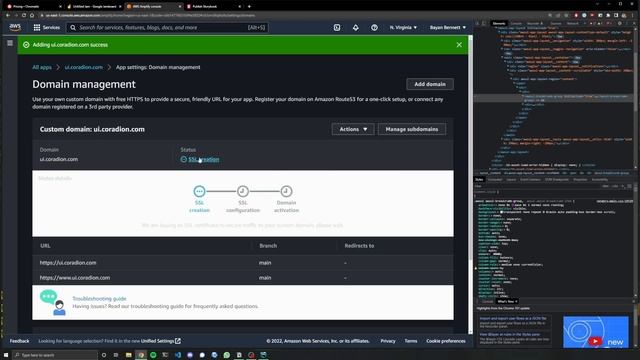The image size is (640, 360).
Task: Close the DevTools panel
Action: (x=633, y=23)
